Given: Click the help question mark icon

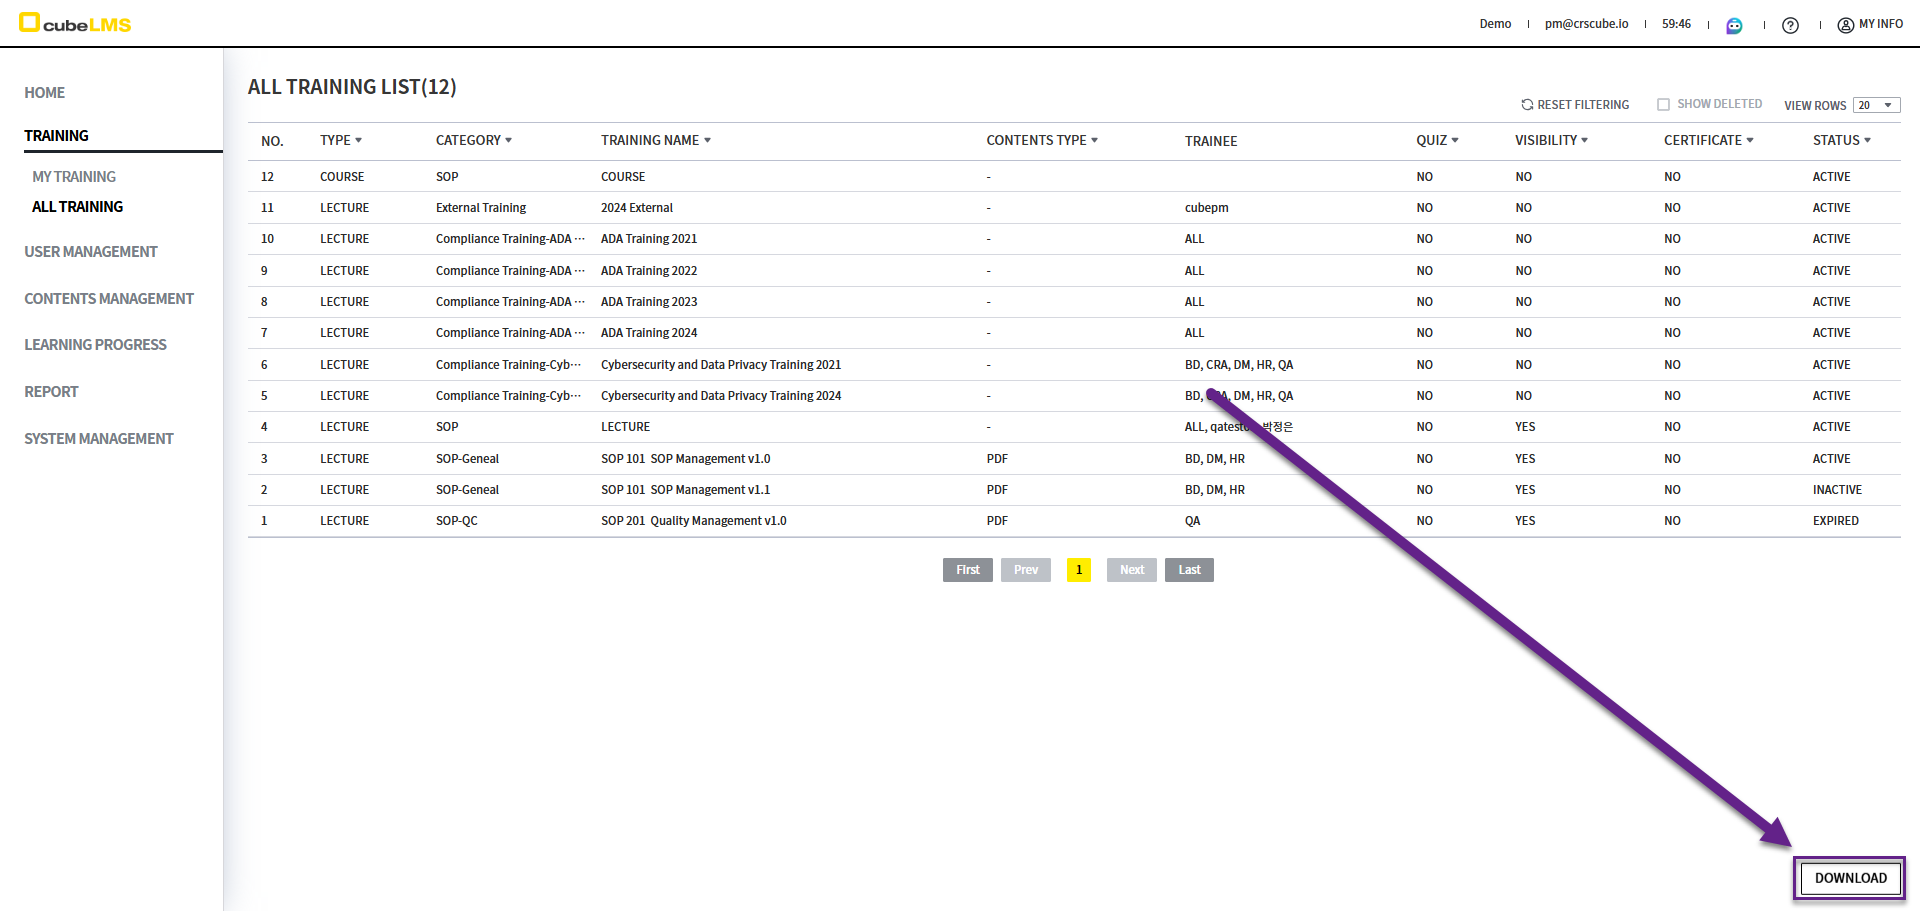Looking at the screenshot, I should (1790, 25).
